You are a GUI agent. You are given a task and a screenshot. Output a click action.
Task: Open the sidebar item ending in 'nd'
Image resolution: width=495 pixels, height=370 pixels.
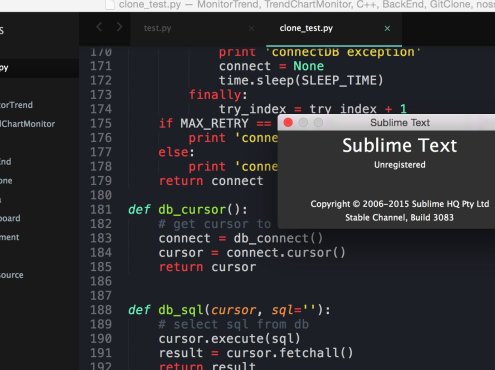tap(6, 162)
